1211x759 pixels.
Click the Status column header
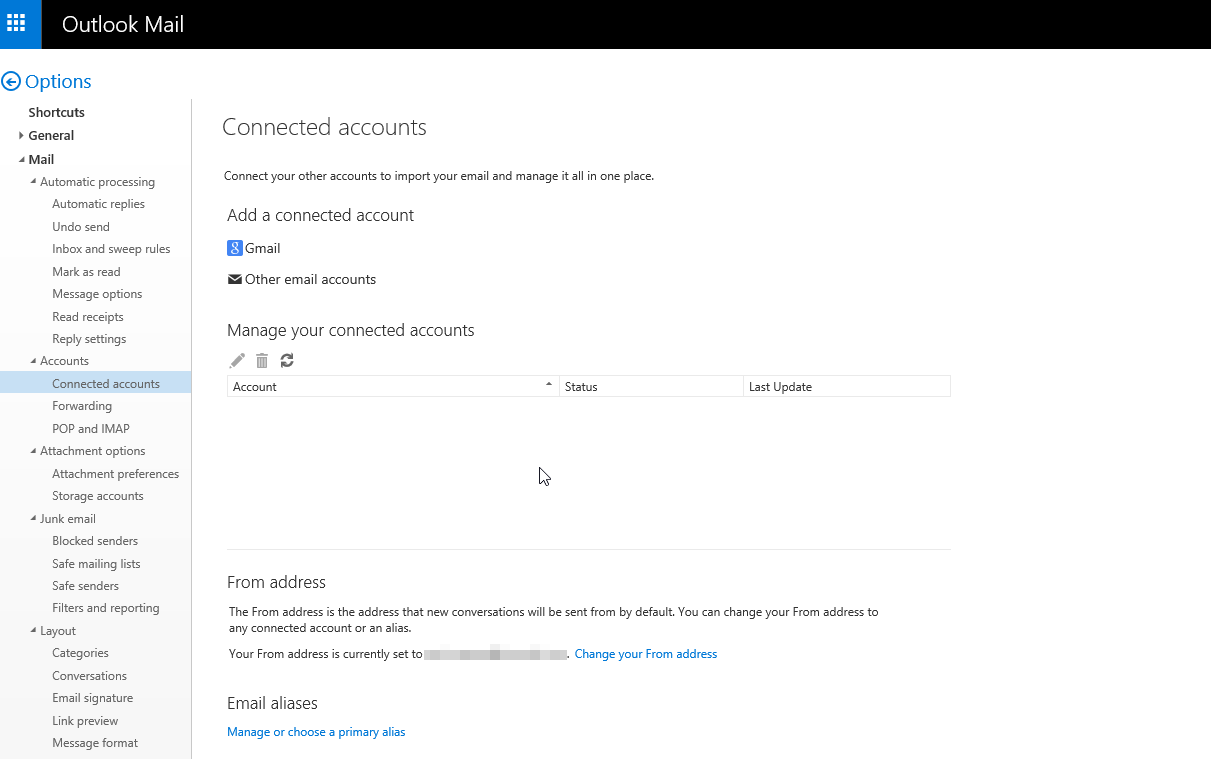[651, 387]
